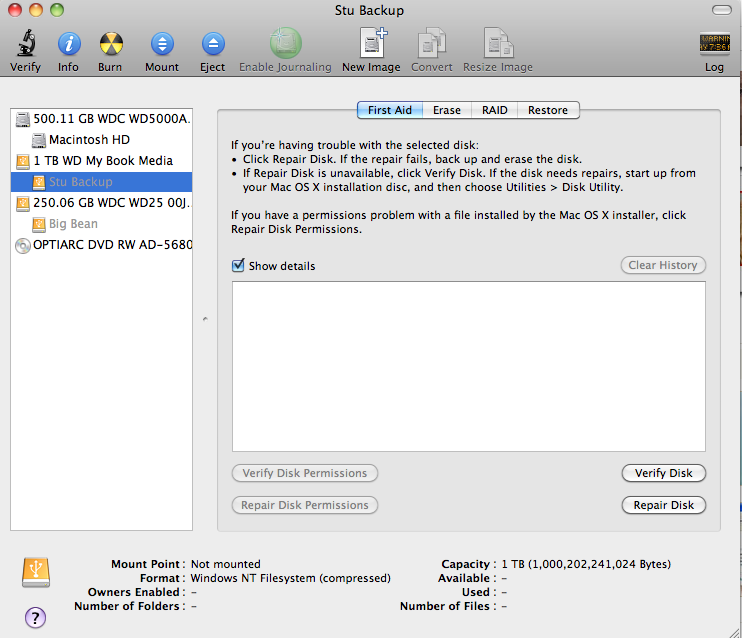Select the Big Bean volume
The image size is (742, 638).
(x=101, y=223)
